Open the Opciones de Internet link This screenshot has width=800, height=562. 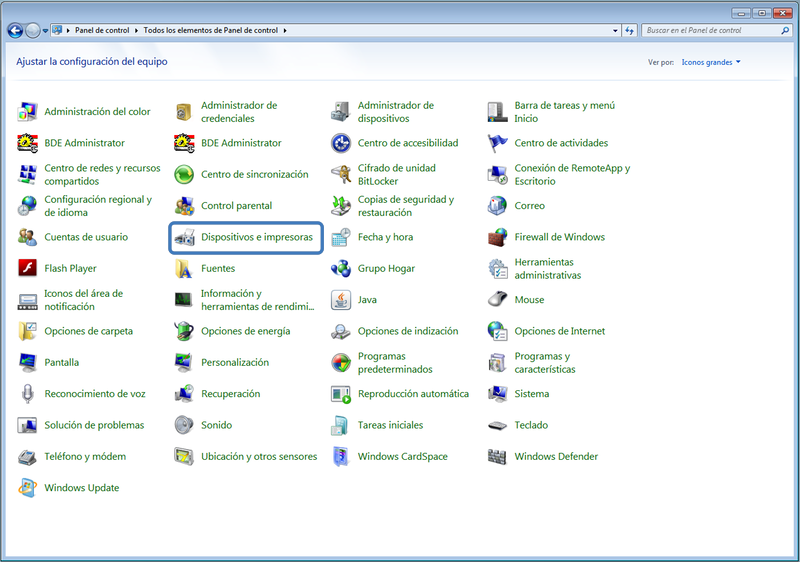click(560, 331)
